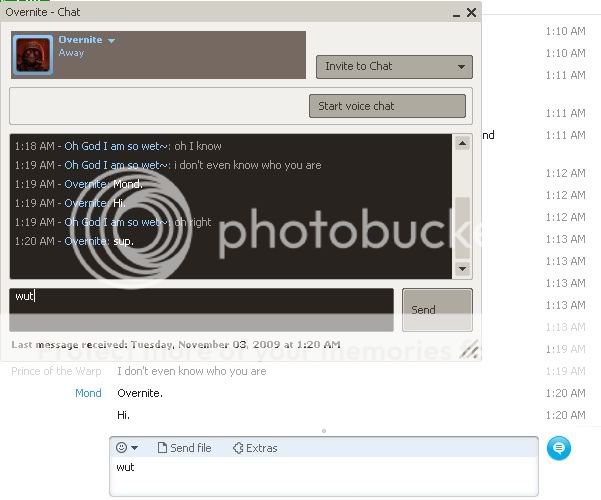The height and width of the screenshot is (500, 601).
Task: Open the emoticon picker smiley
Action: point(122,448)
